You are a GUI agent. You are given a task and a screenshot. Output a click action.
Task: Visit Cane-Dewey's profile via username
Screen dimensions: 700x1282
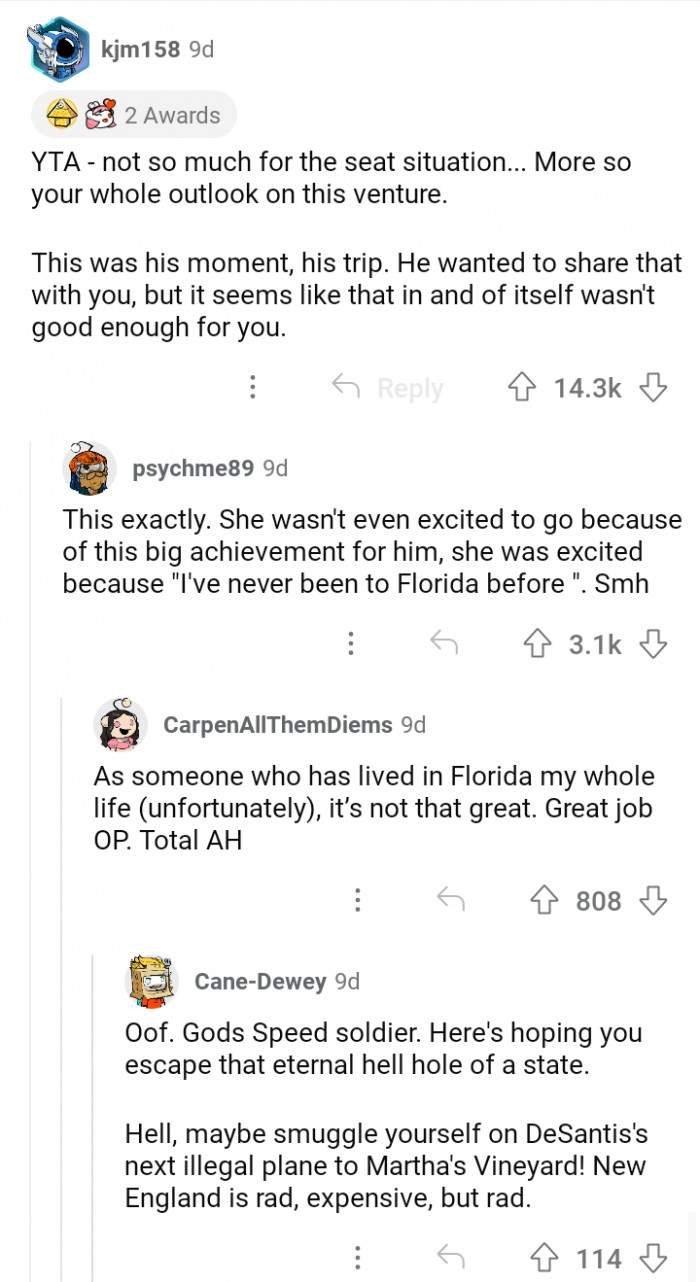[260, 981]
